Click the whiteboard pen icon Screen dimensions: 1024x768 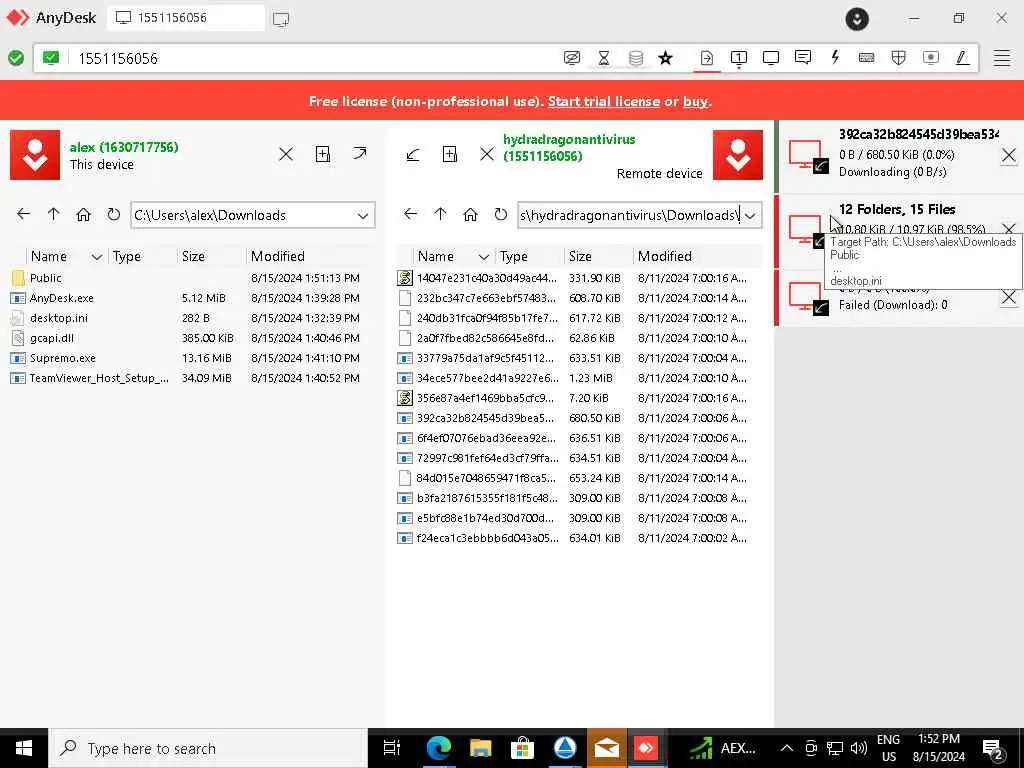click(962, 58)
